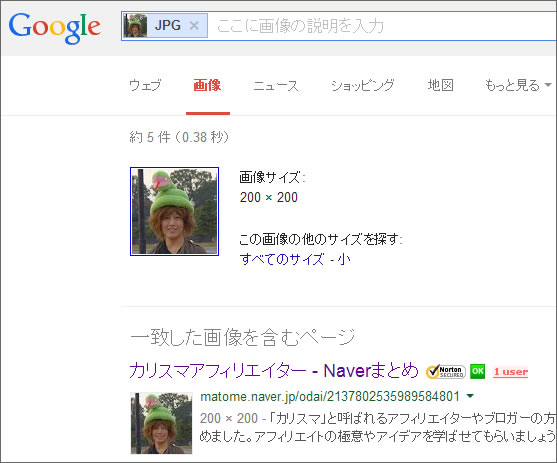Screen dimensions: 557x463
Task: Click the 小 size link
Action: pyautogui.click(x=344, y=259)
